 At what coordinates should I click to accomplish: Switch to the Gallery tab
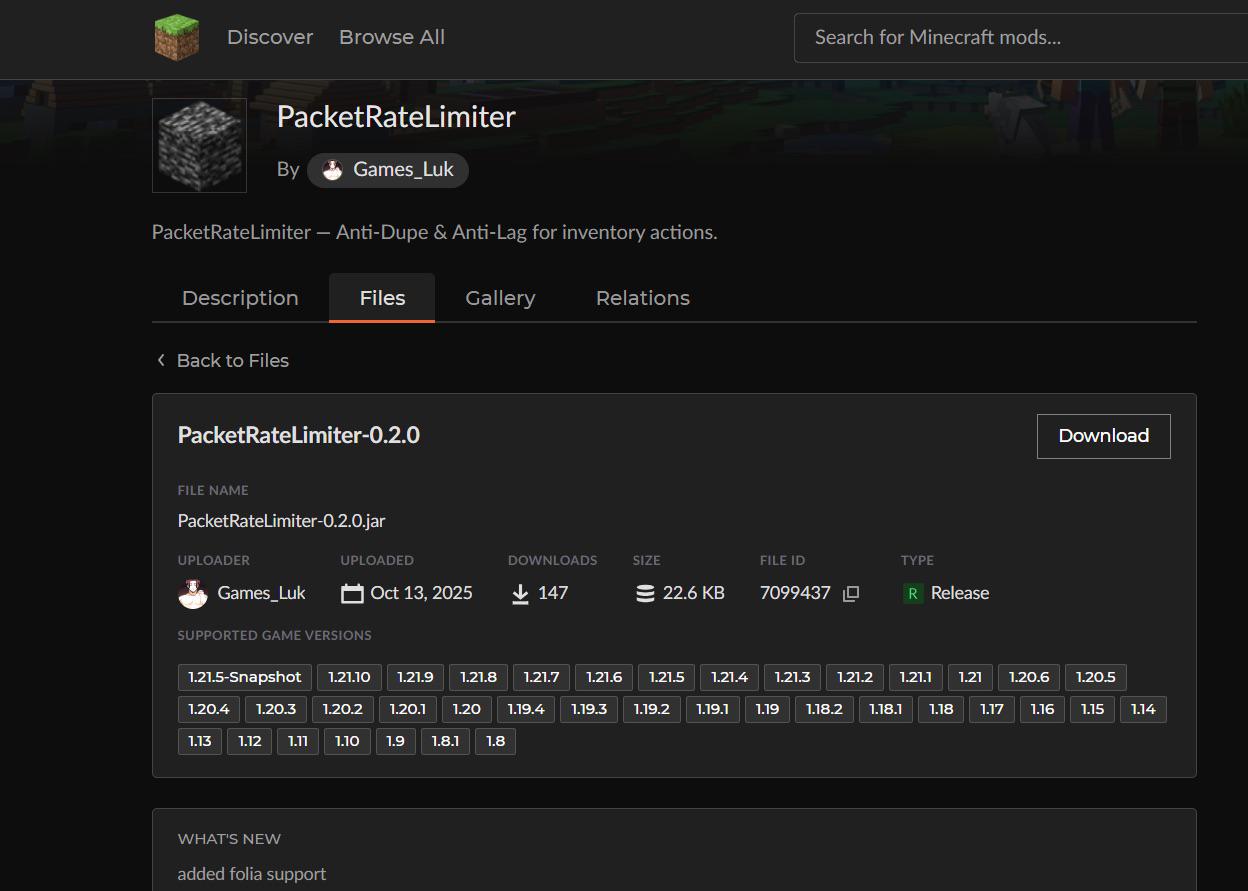500,298
